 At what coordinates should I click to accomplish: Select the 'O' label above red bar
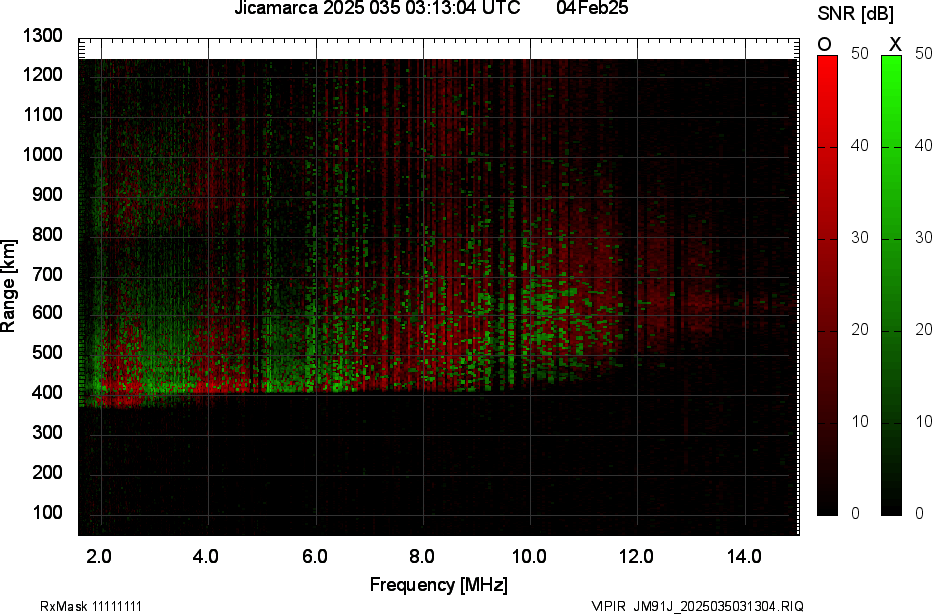(x=825, y=44)
